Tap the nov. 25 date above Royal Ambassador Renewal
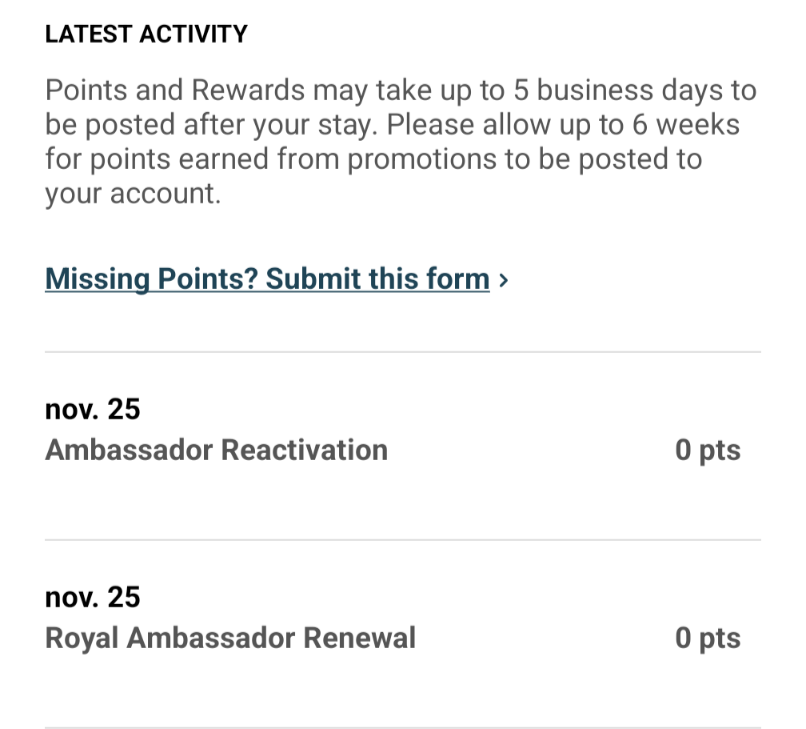This screenshot has width=806, height=729. pyautogui.click(x=93, y=597)
